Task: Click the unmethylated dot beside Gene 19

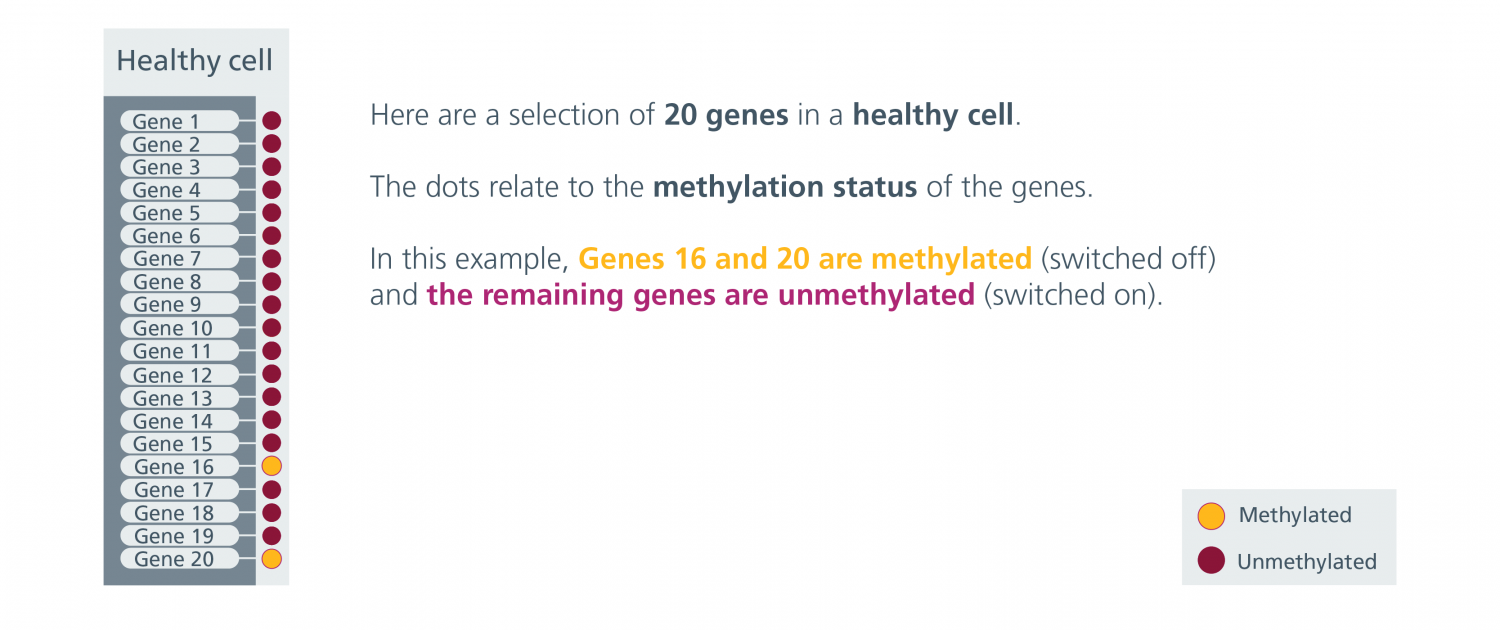Action: 271,535
